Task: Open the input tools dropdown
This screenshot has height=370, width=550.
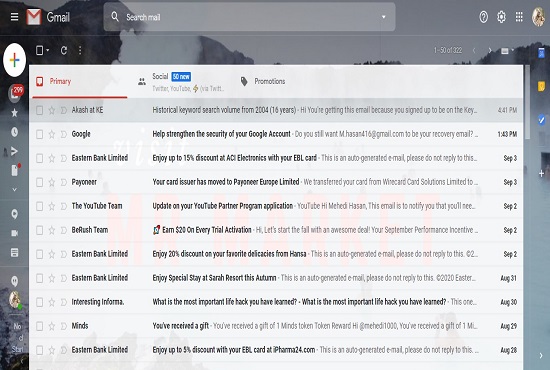Action: [x=507, y=51]
